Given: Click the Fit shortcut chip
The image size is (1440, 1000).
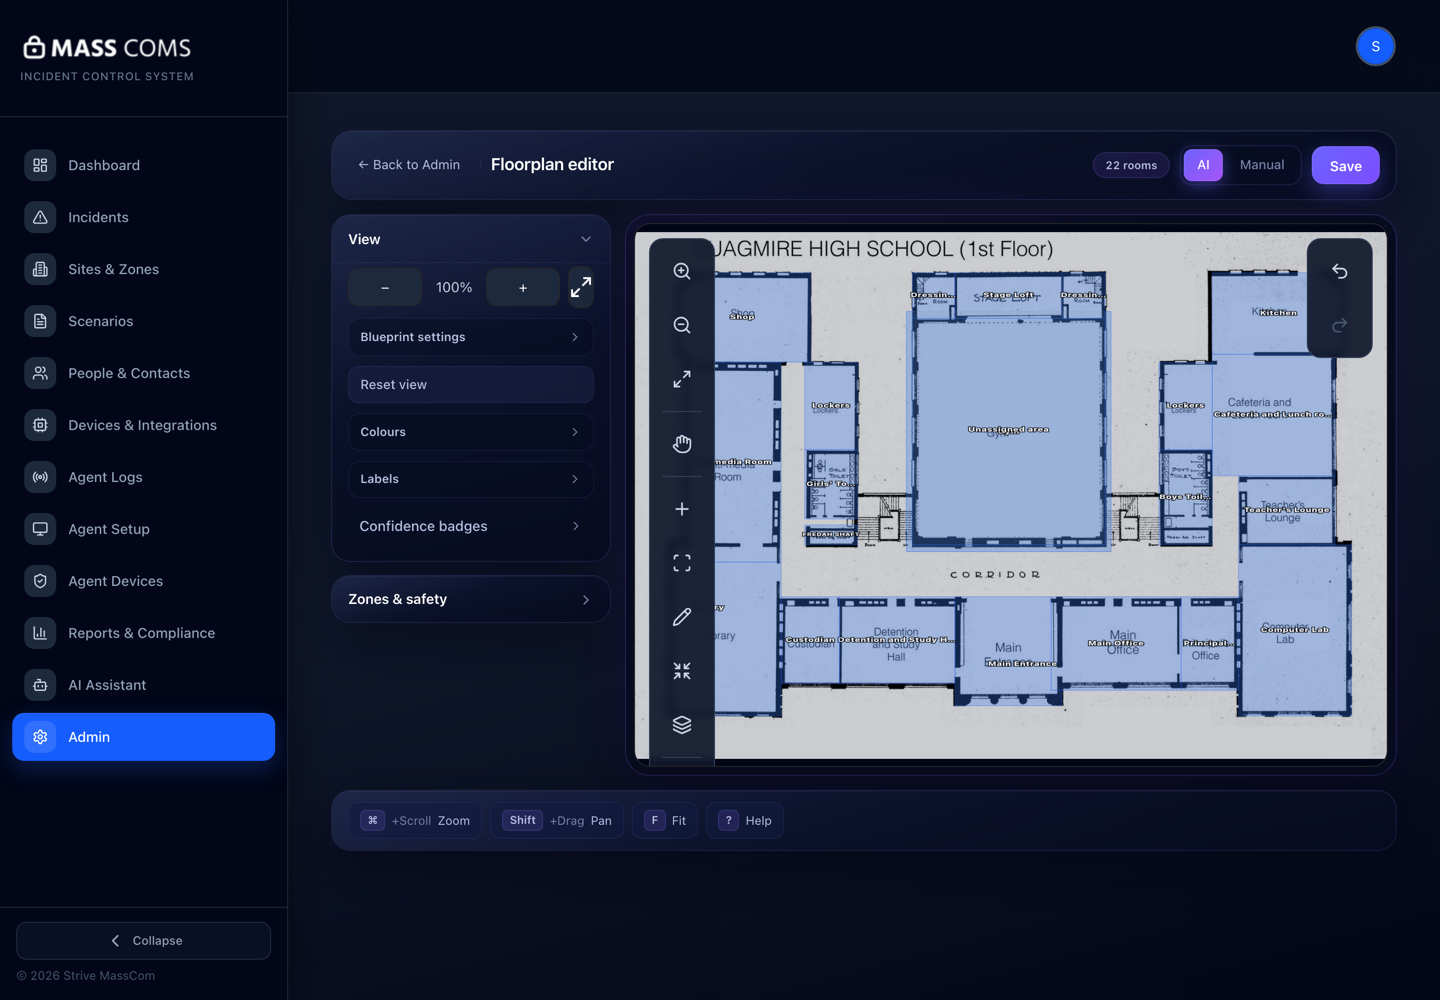Looking at the screenshot, I should click(665, 821).
